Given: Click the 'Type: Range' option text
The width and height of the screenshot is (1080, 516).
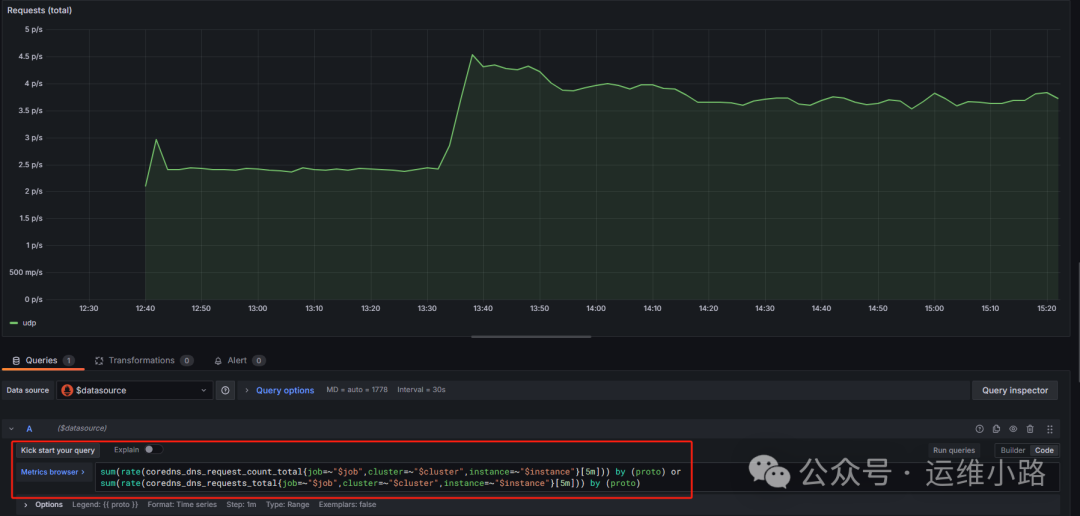Looking at the screenshot, I should pyautogui.click(x=288, y=504).
